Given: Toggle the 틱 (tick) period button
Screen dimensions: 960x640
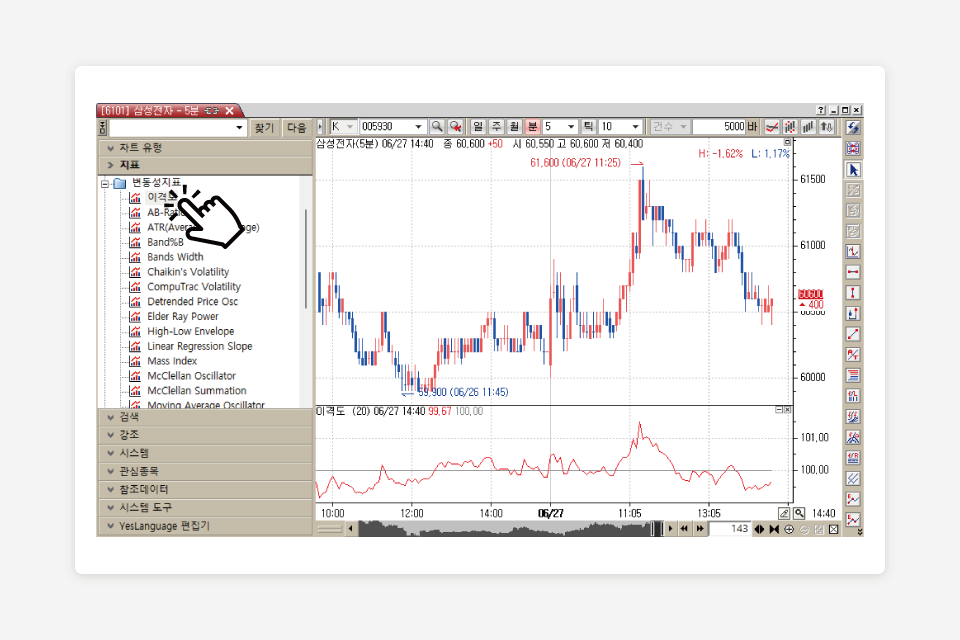Looking at the screenshot, I should [589, 127].
